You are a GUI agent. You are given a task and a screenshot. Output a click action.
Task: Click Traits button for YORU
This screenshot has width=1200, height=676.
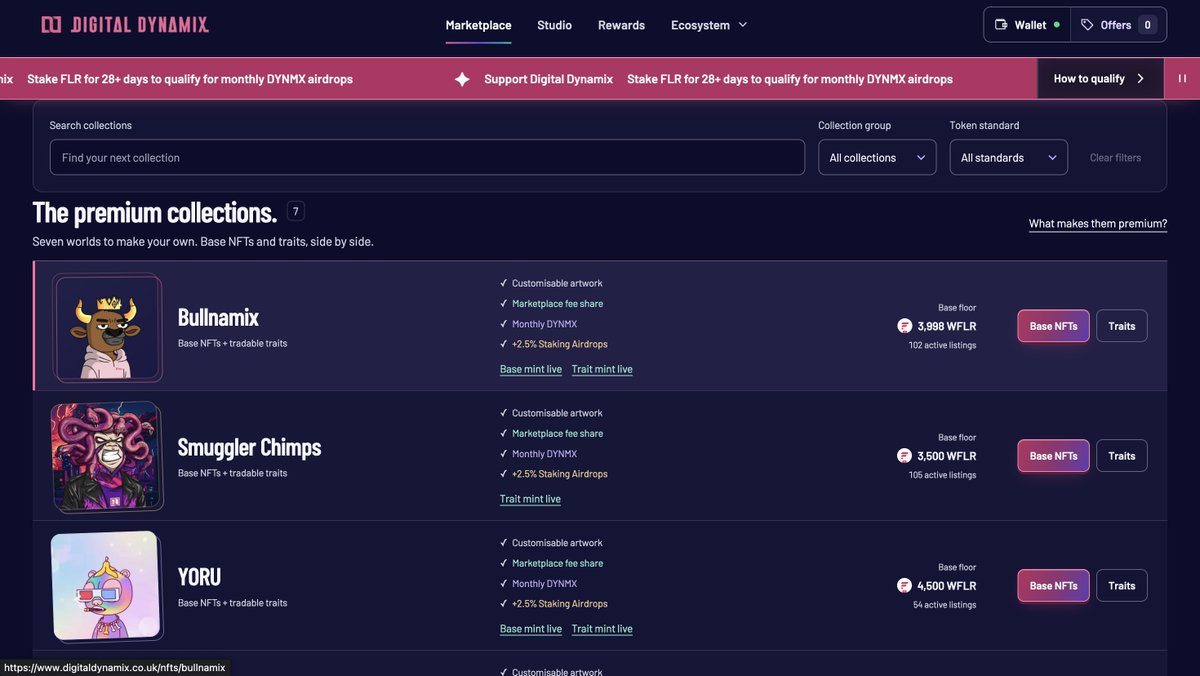pyautogui.click(x=1122, y=586)
